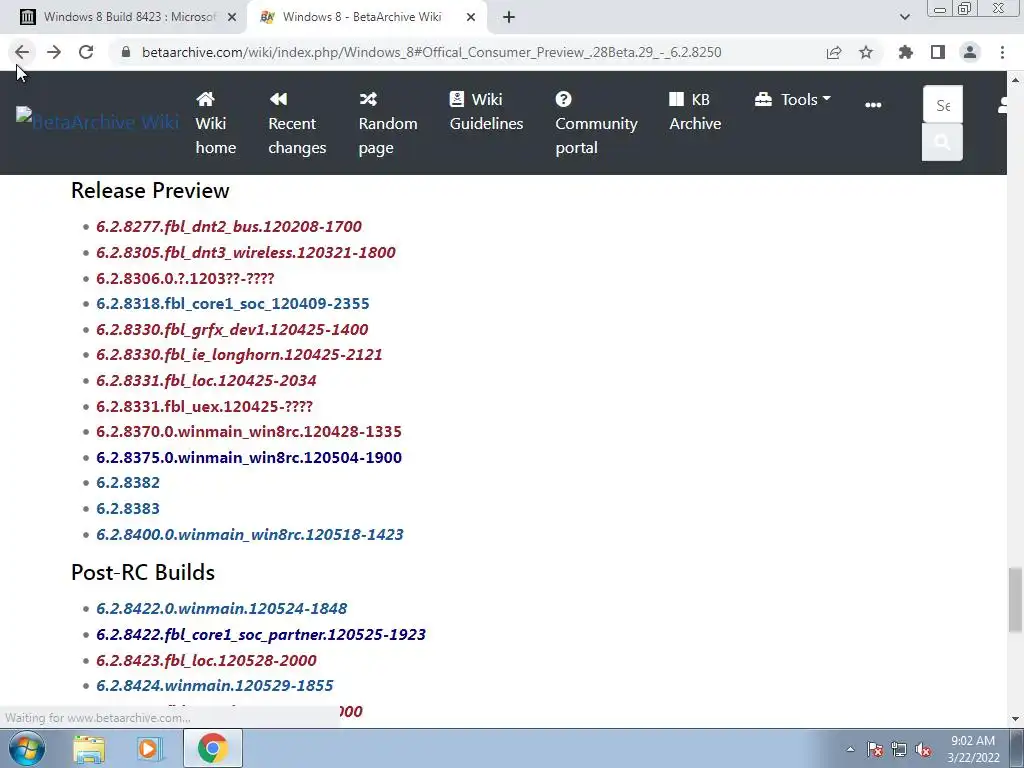This screenshot has width=1024, height=768.
Task: Open build 6.2.8422.0.winmain.120524-1848
Action: [221, 609]
